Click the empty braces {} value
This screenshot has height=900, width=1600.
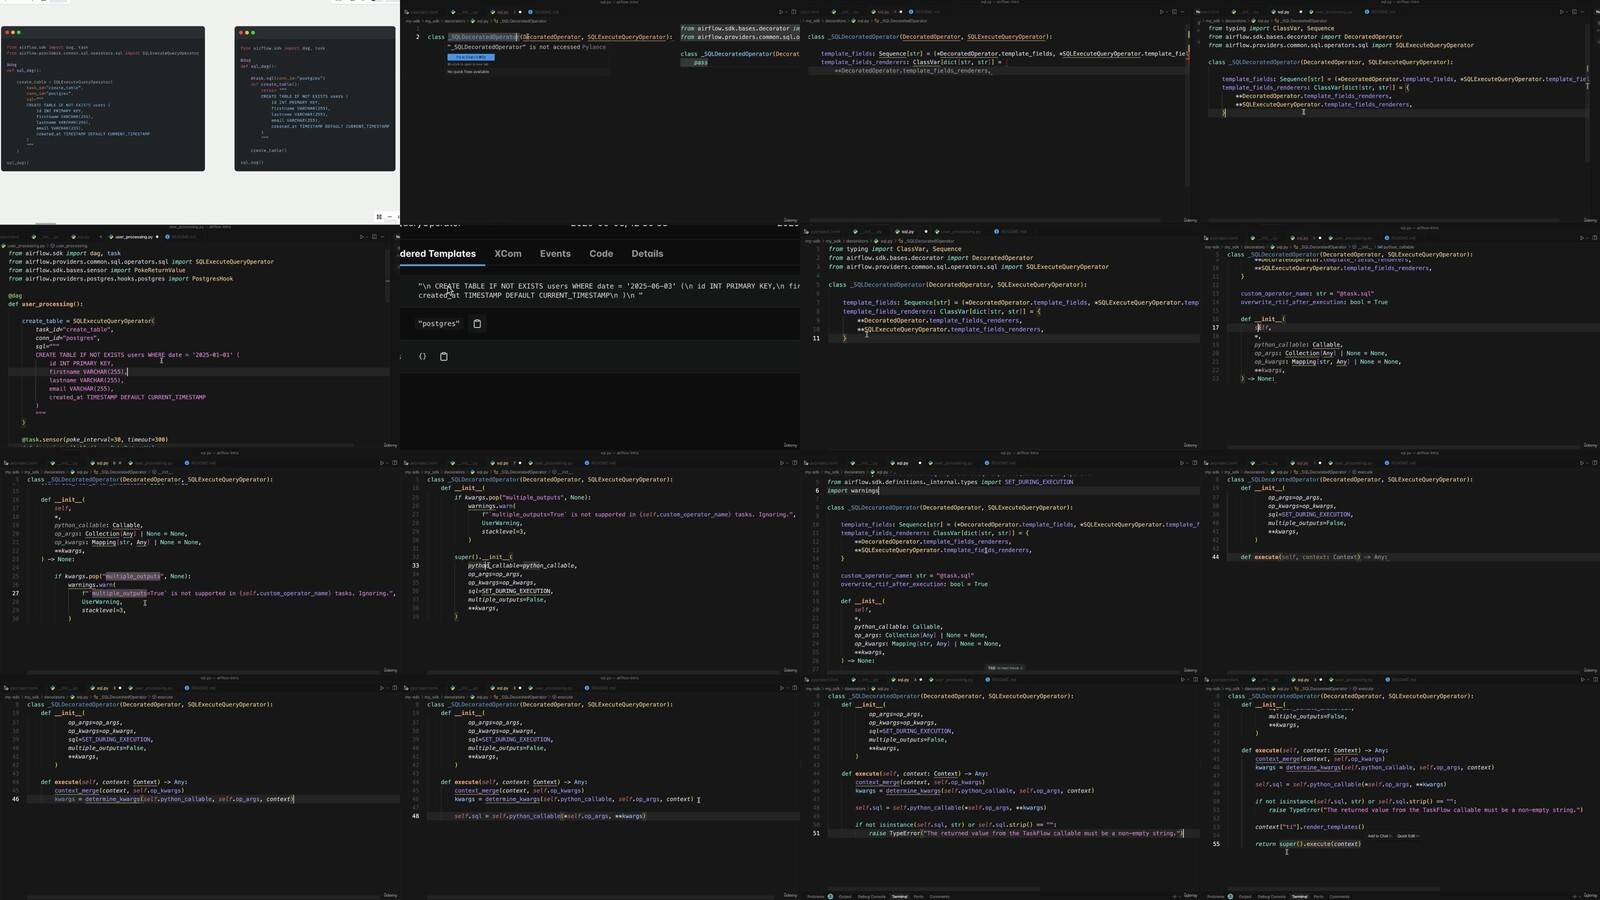coord(422,356)
